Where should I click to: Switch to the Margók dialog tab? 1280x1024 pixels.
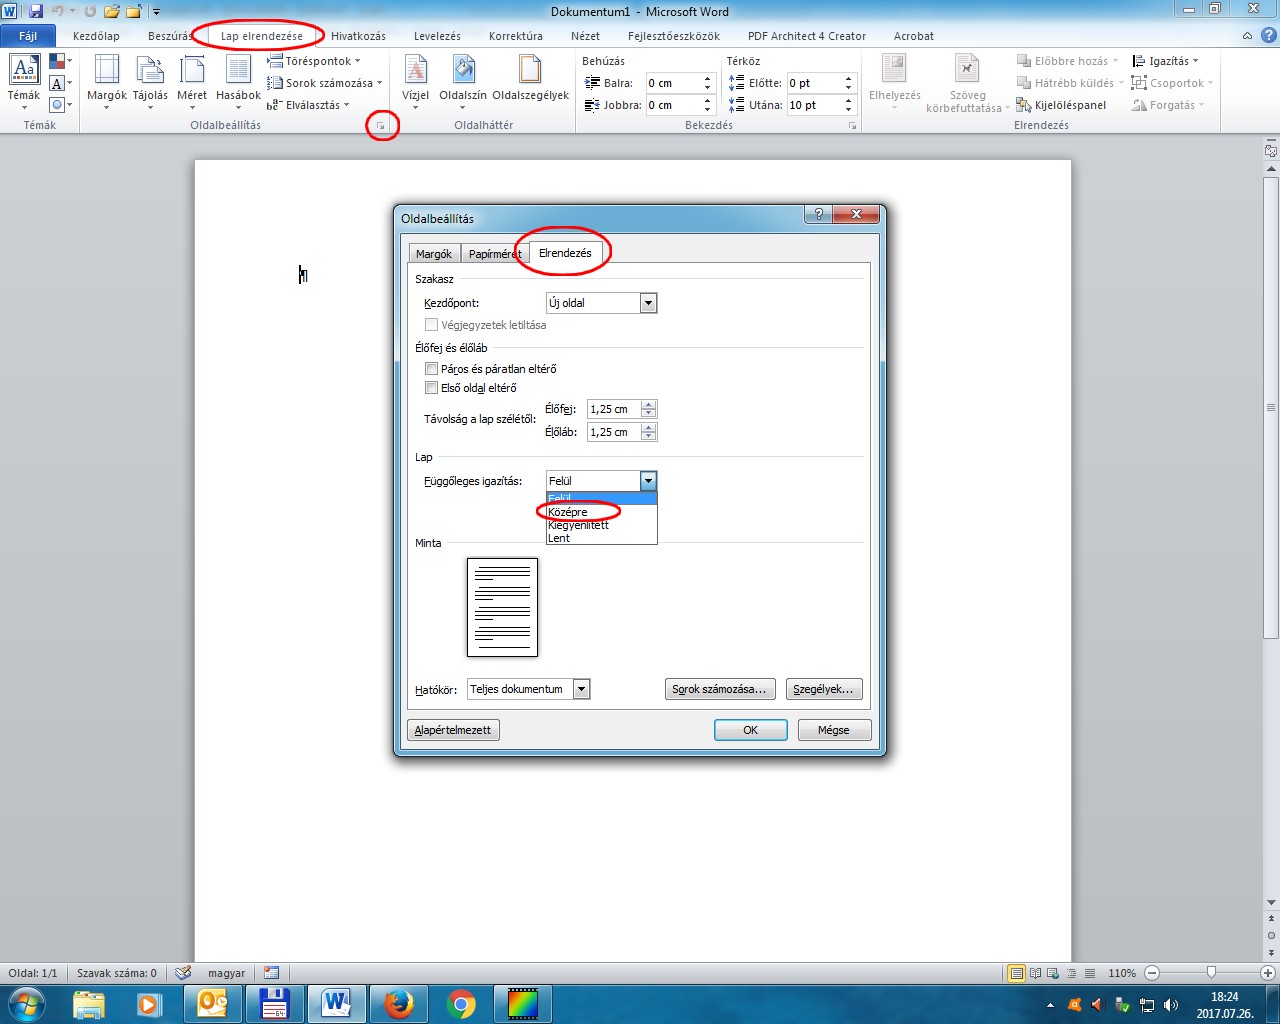(x=434, y=254)
